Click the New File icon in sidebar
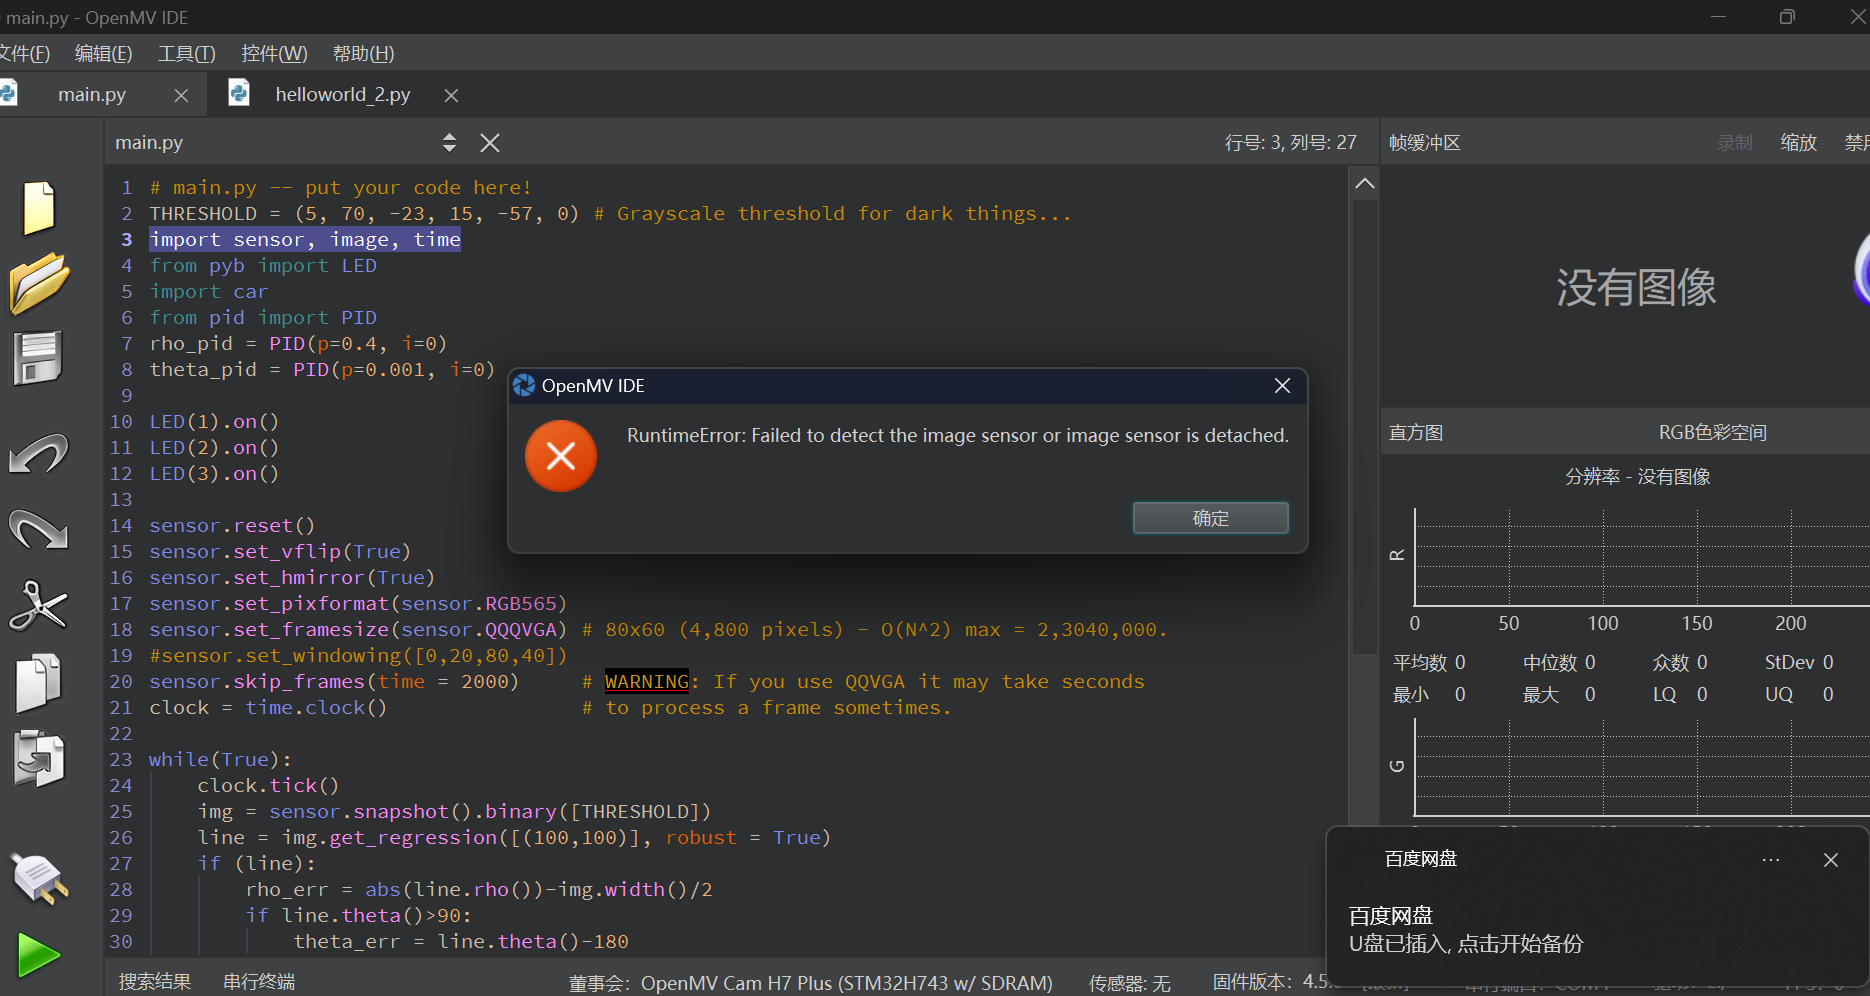Screen dimensions: 1870x996 (x=38, y=208)
